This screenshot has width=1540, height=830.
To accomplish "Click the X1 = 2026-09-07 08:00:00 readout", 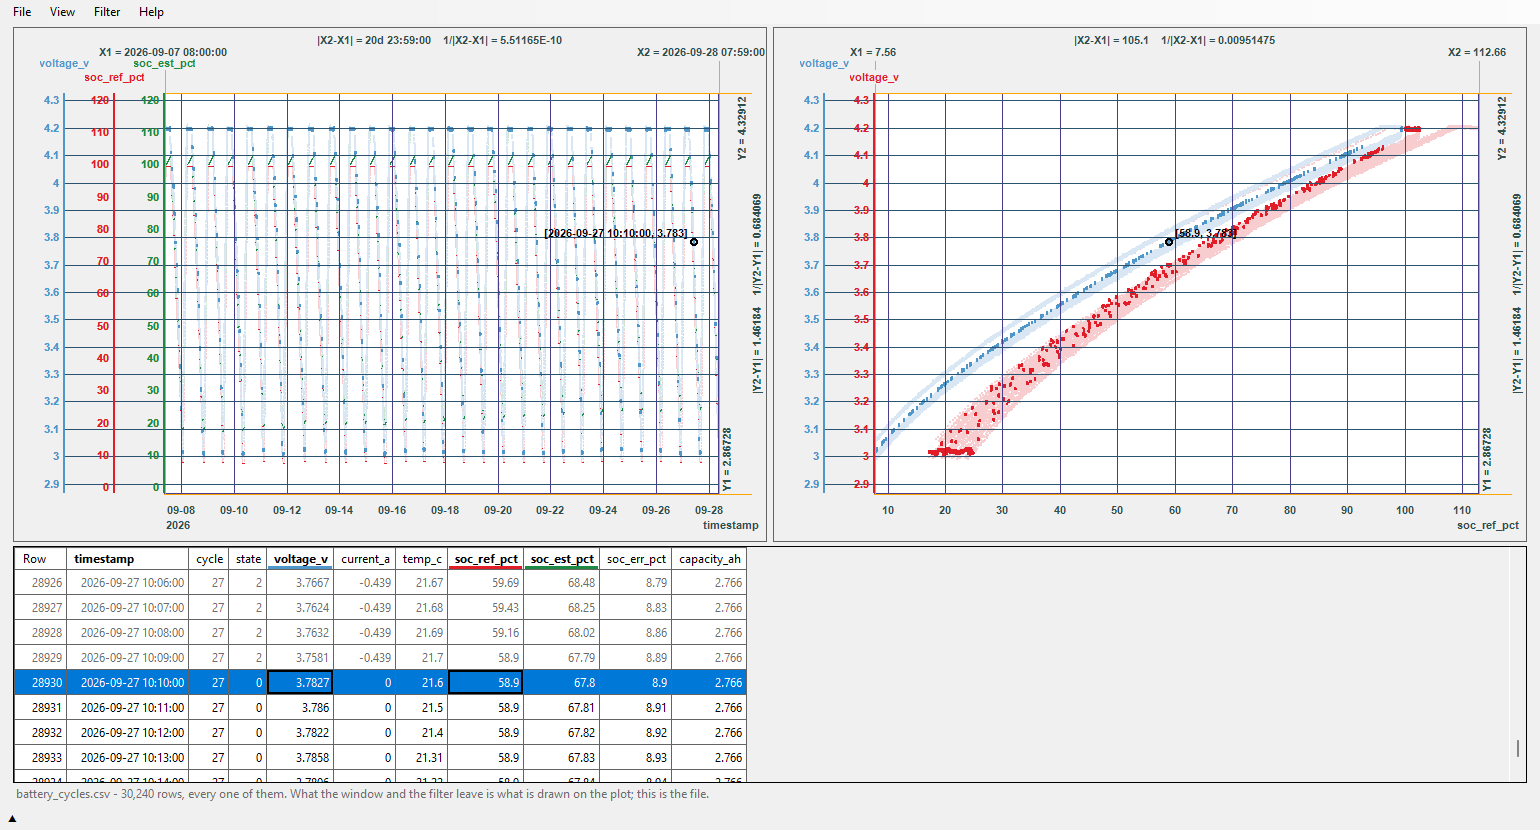I will [163, 52].
